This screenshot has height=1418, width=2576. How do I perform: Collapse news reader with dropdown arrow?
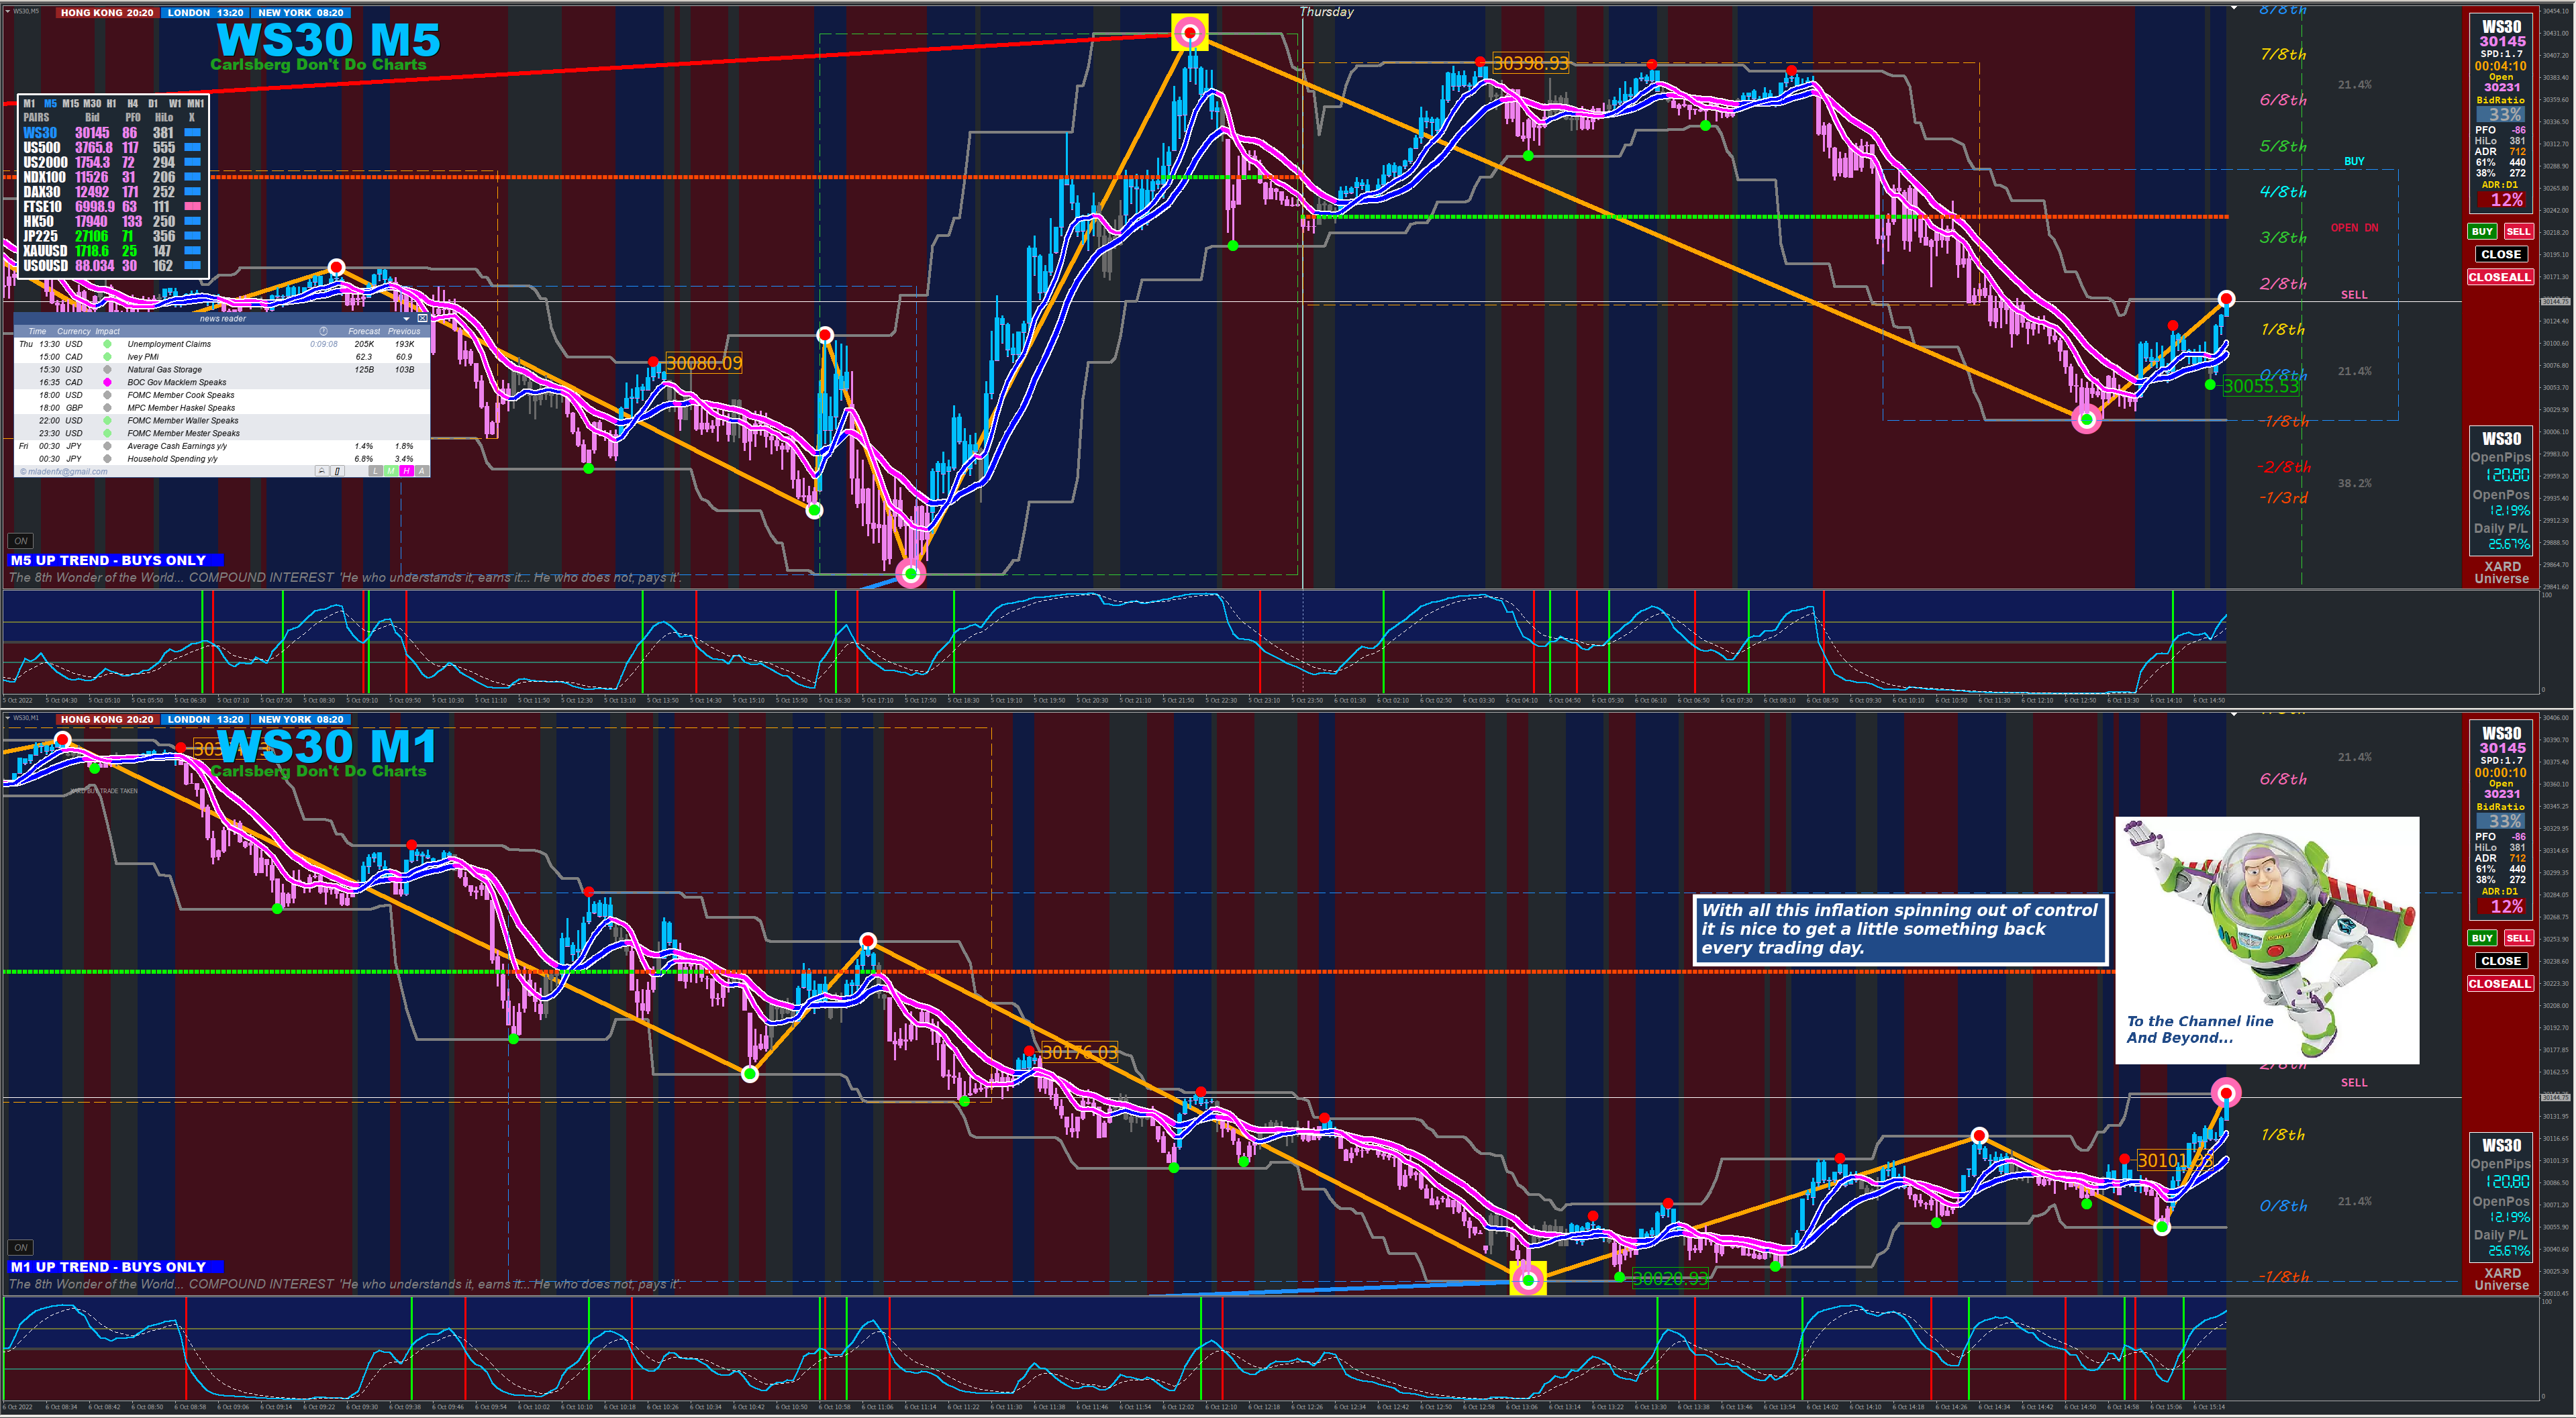(406, 319)
